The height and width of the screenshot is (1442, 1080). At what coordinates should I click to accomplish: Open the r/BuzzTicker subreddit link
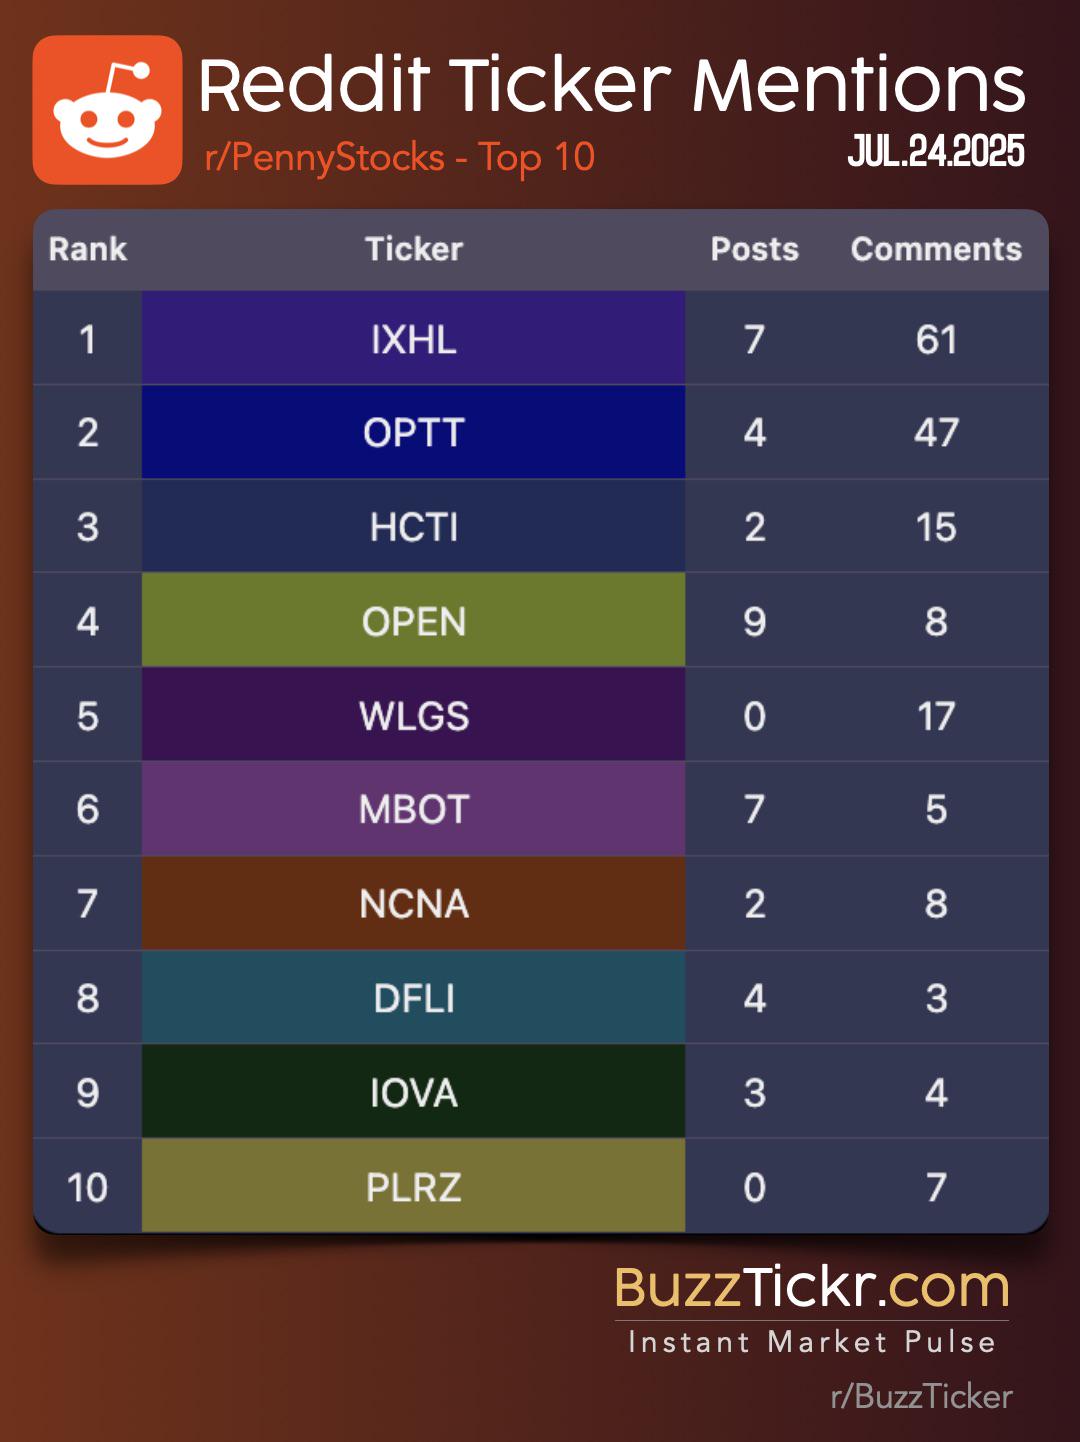coord(921,1396)
